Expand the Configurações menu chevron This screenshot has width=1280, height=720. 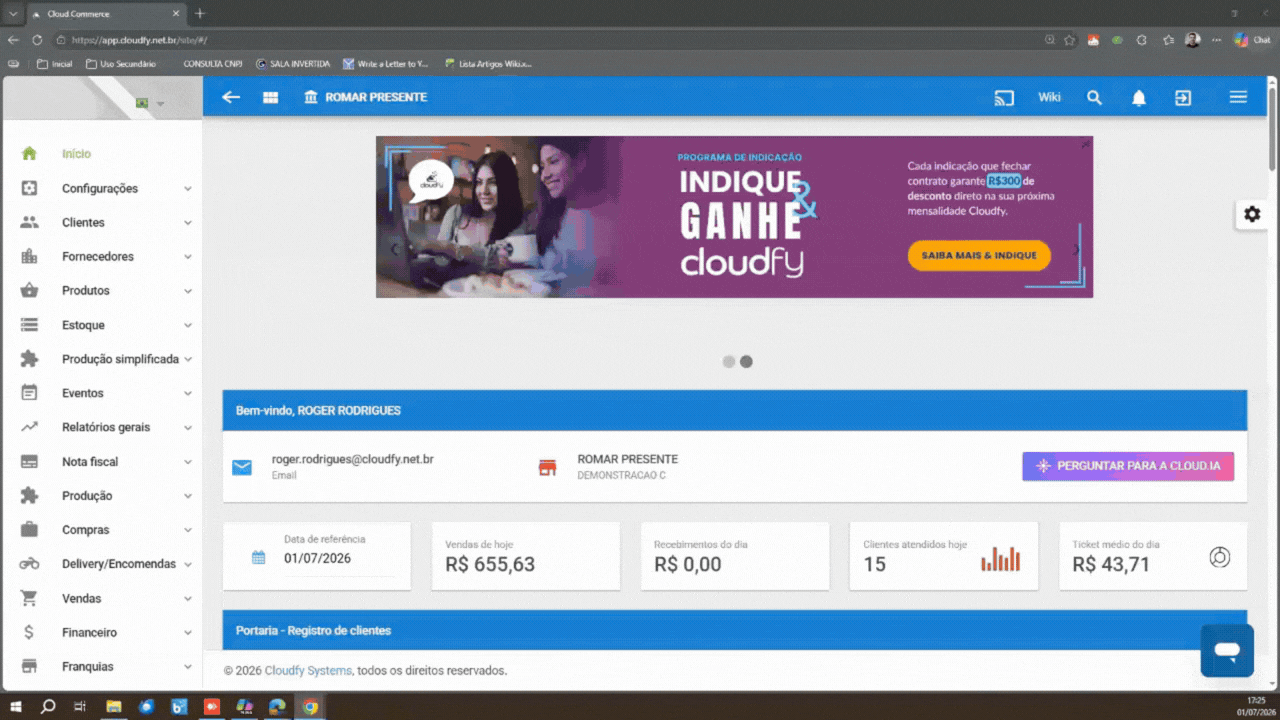188,188
